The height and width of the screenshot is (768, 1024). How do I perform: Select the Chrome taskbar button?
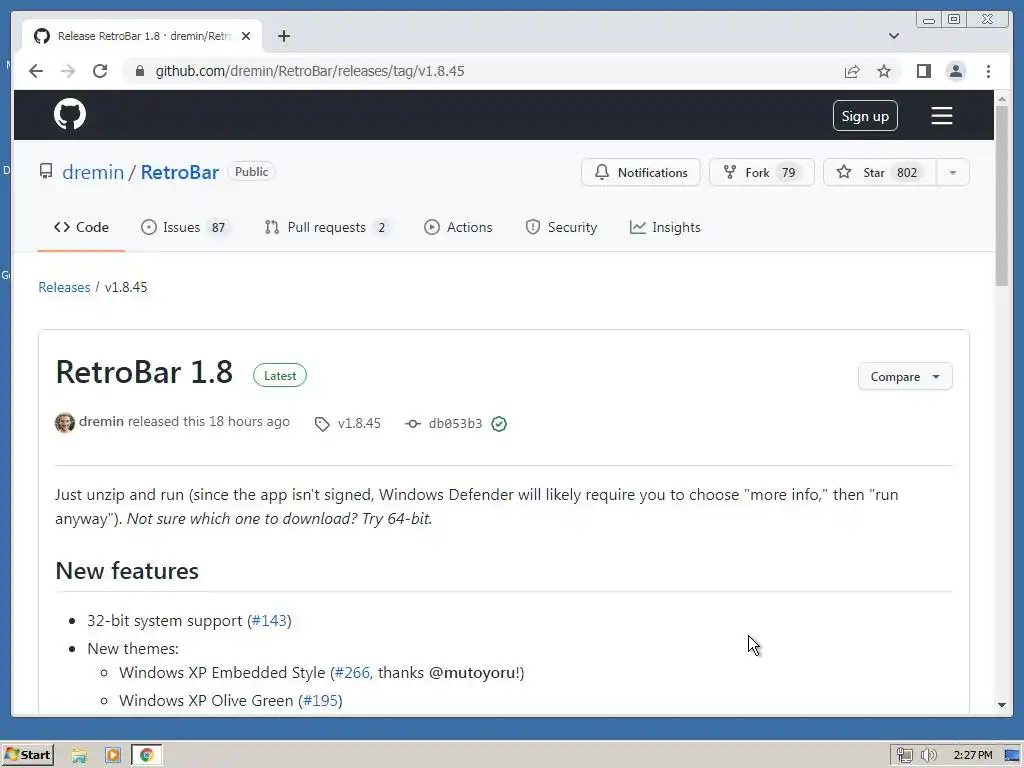tap(146, 756)
